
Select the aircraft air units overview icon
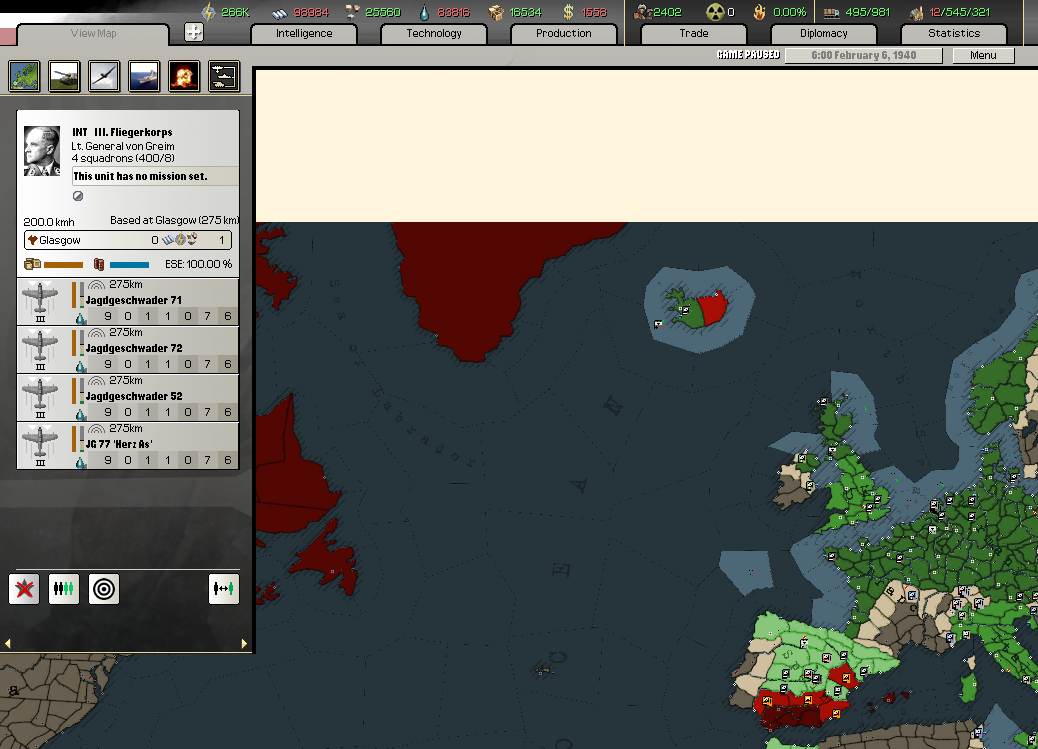point(104,76)
